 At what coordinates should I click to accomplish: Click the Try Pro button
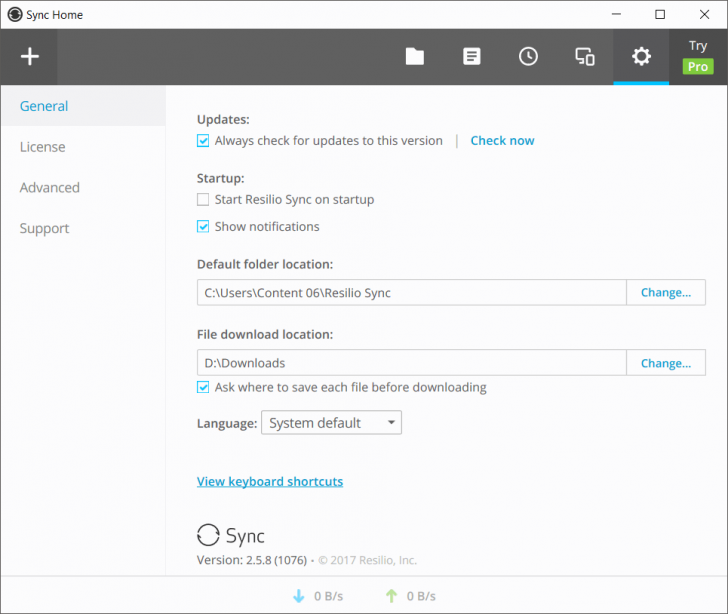coord(698,57)
